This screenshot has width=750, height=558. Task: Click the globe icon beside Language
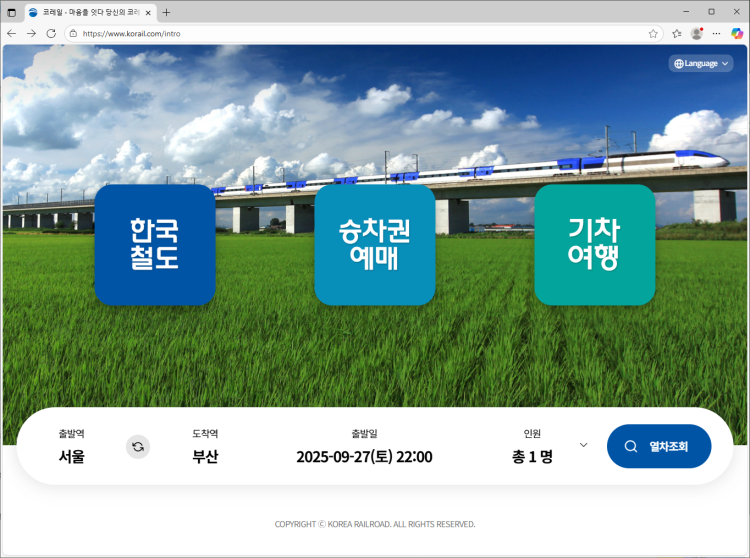679,64
